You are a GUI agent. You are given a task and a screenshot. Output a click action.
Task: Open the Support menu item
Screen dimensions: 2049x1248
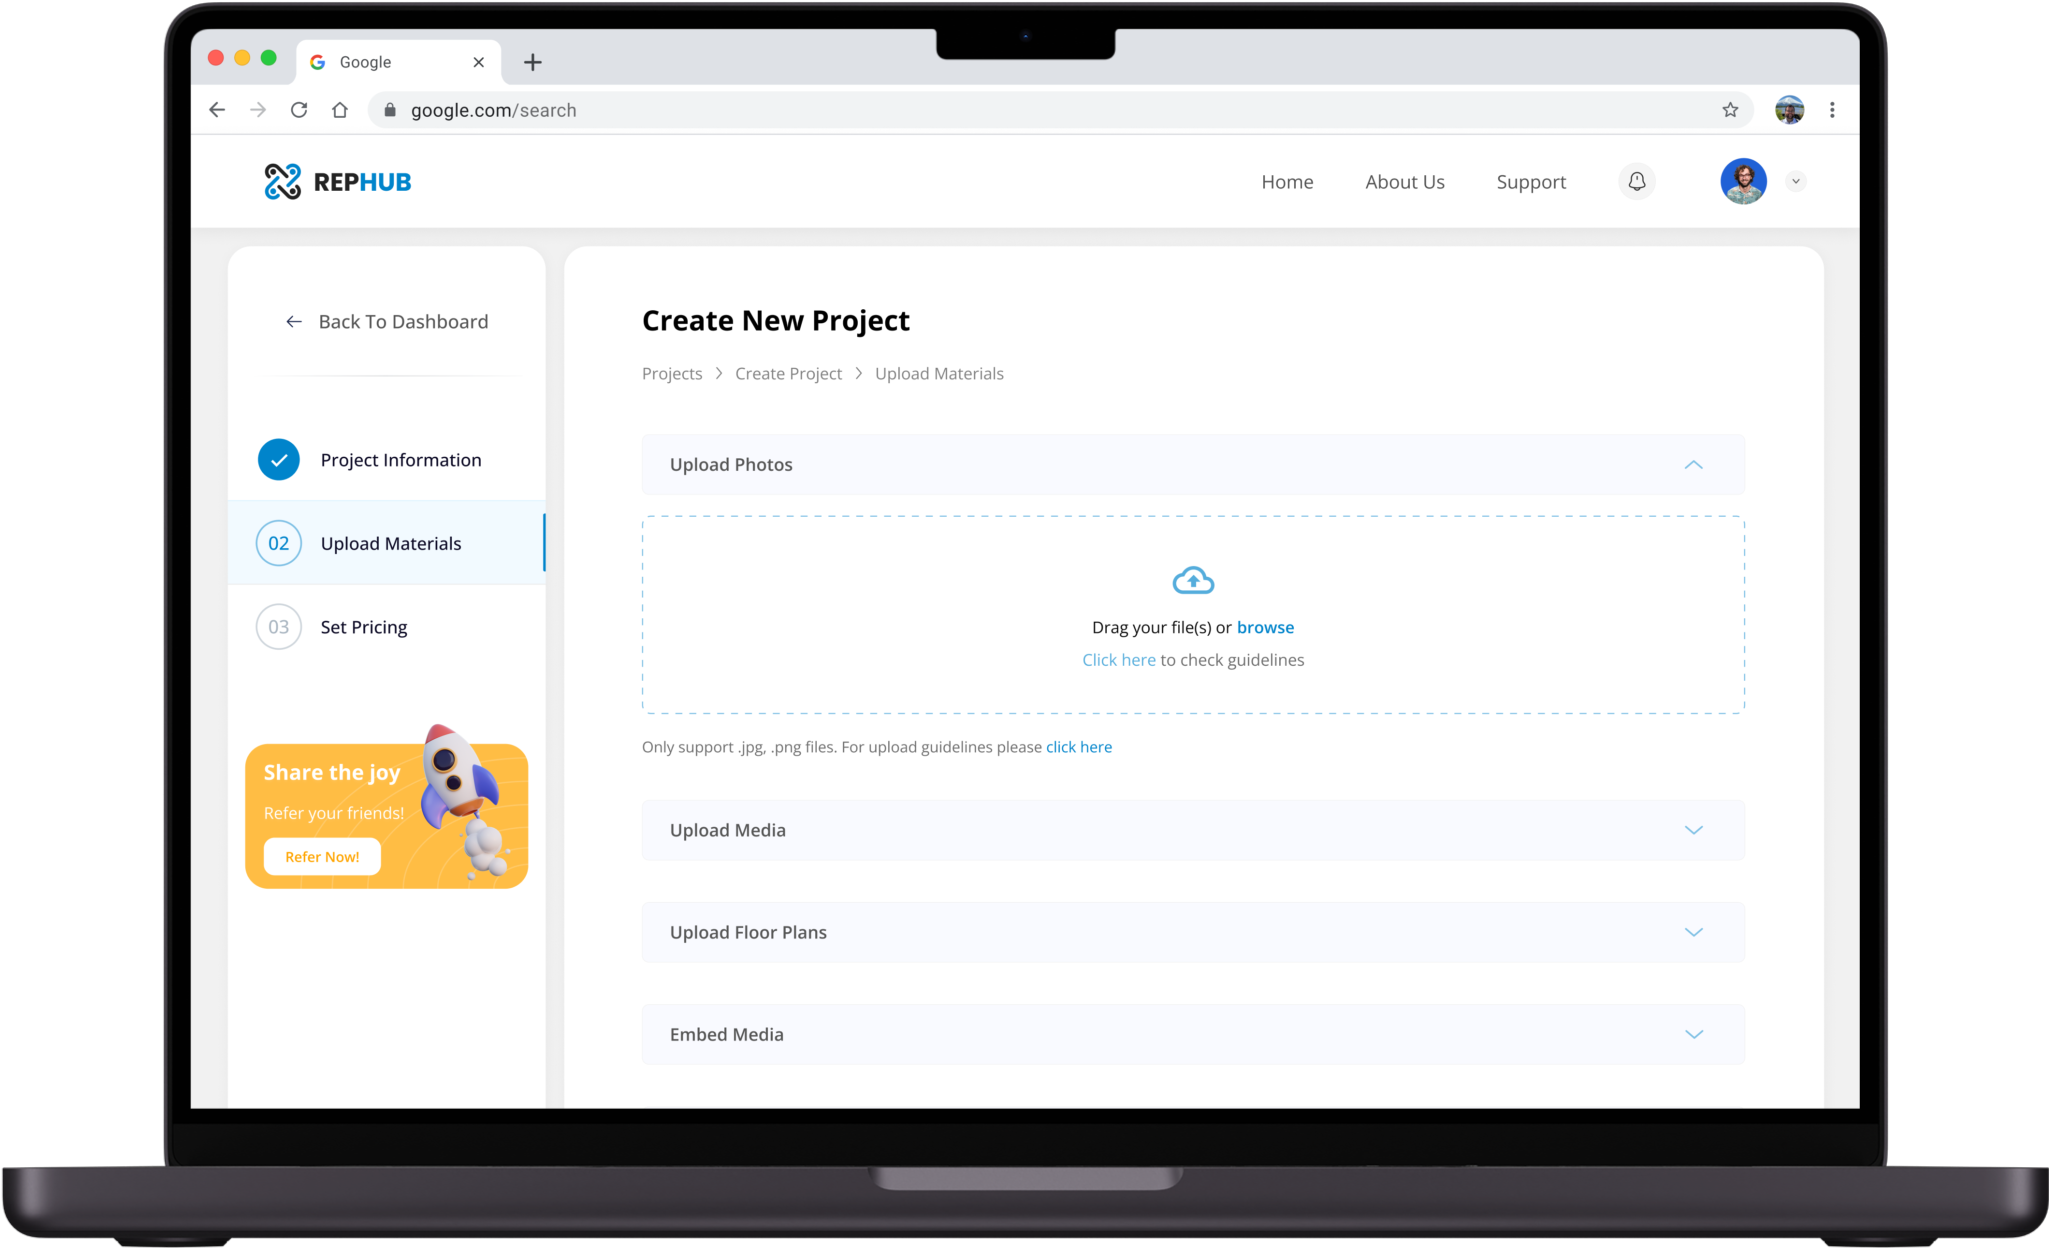click(1530, 182)
